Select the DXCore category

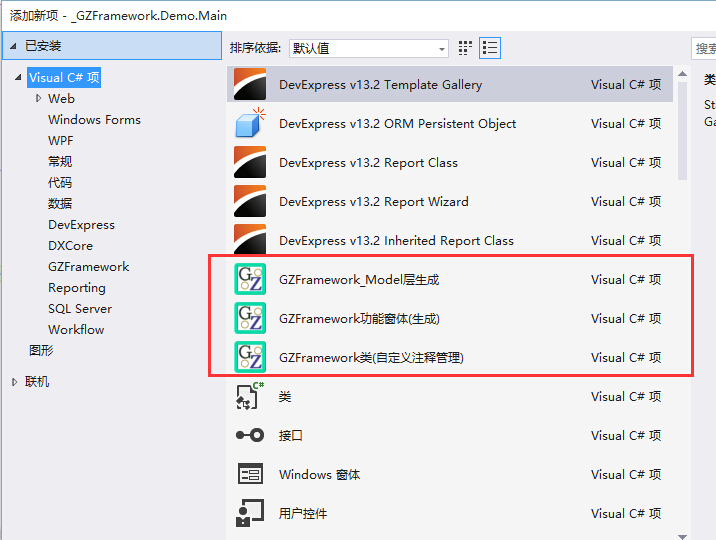pos(70,246)
